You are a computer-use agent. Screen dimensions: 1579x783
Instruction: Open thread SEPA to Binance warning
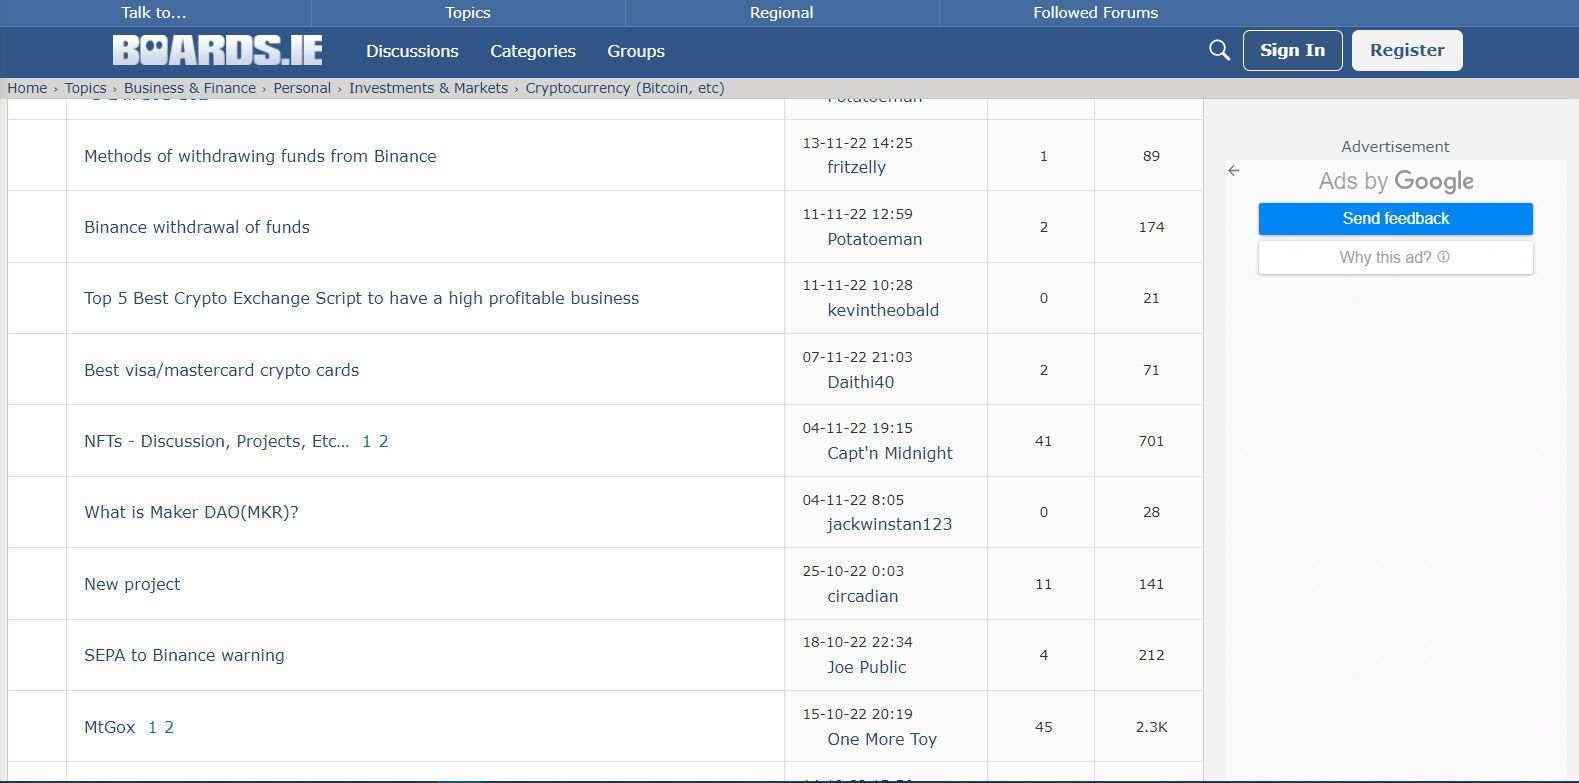click(x=184, y=655)
